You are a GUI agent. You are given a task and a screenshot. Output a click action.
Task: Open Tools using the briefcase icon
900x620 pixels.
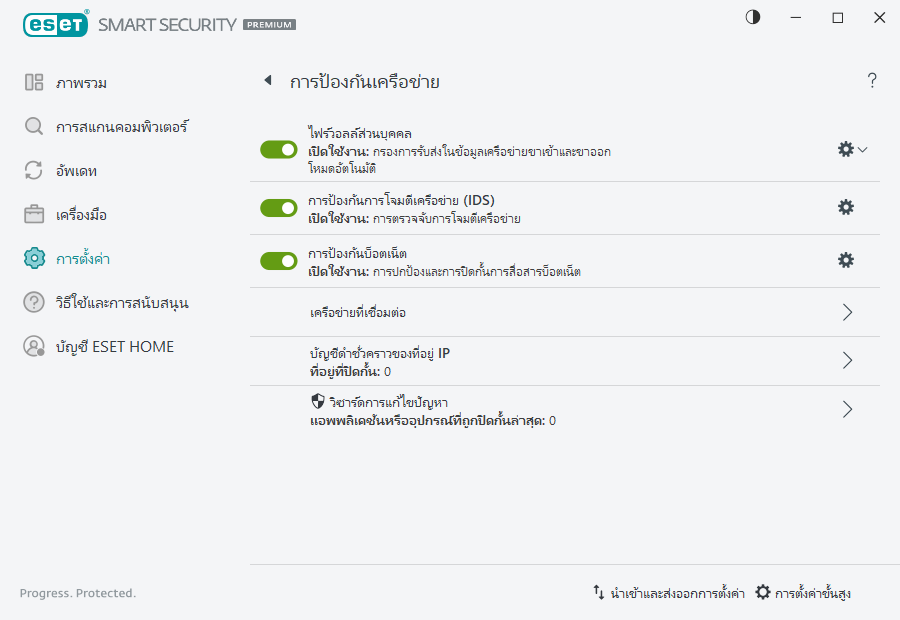(x=33, y=214)
